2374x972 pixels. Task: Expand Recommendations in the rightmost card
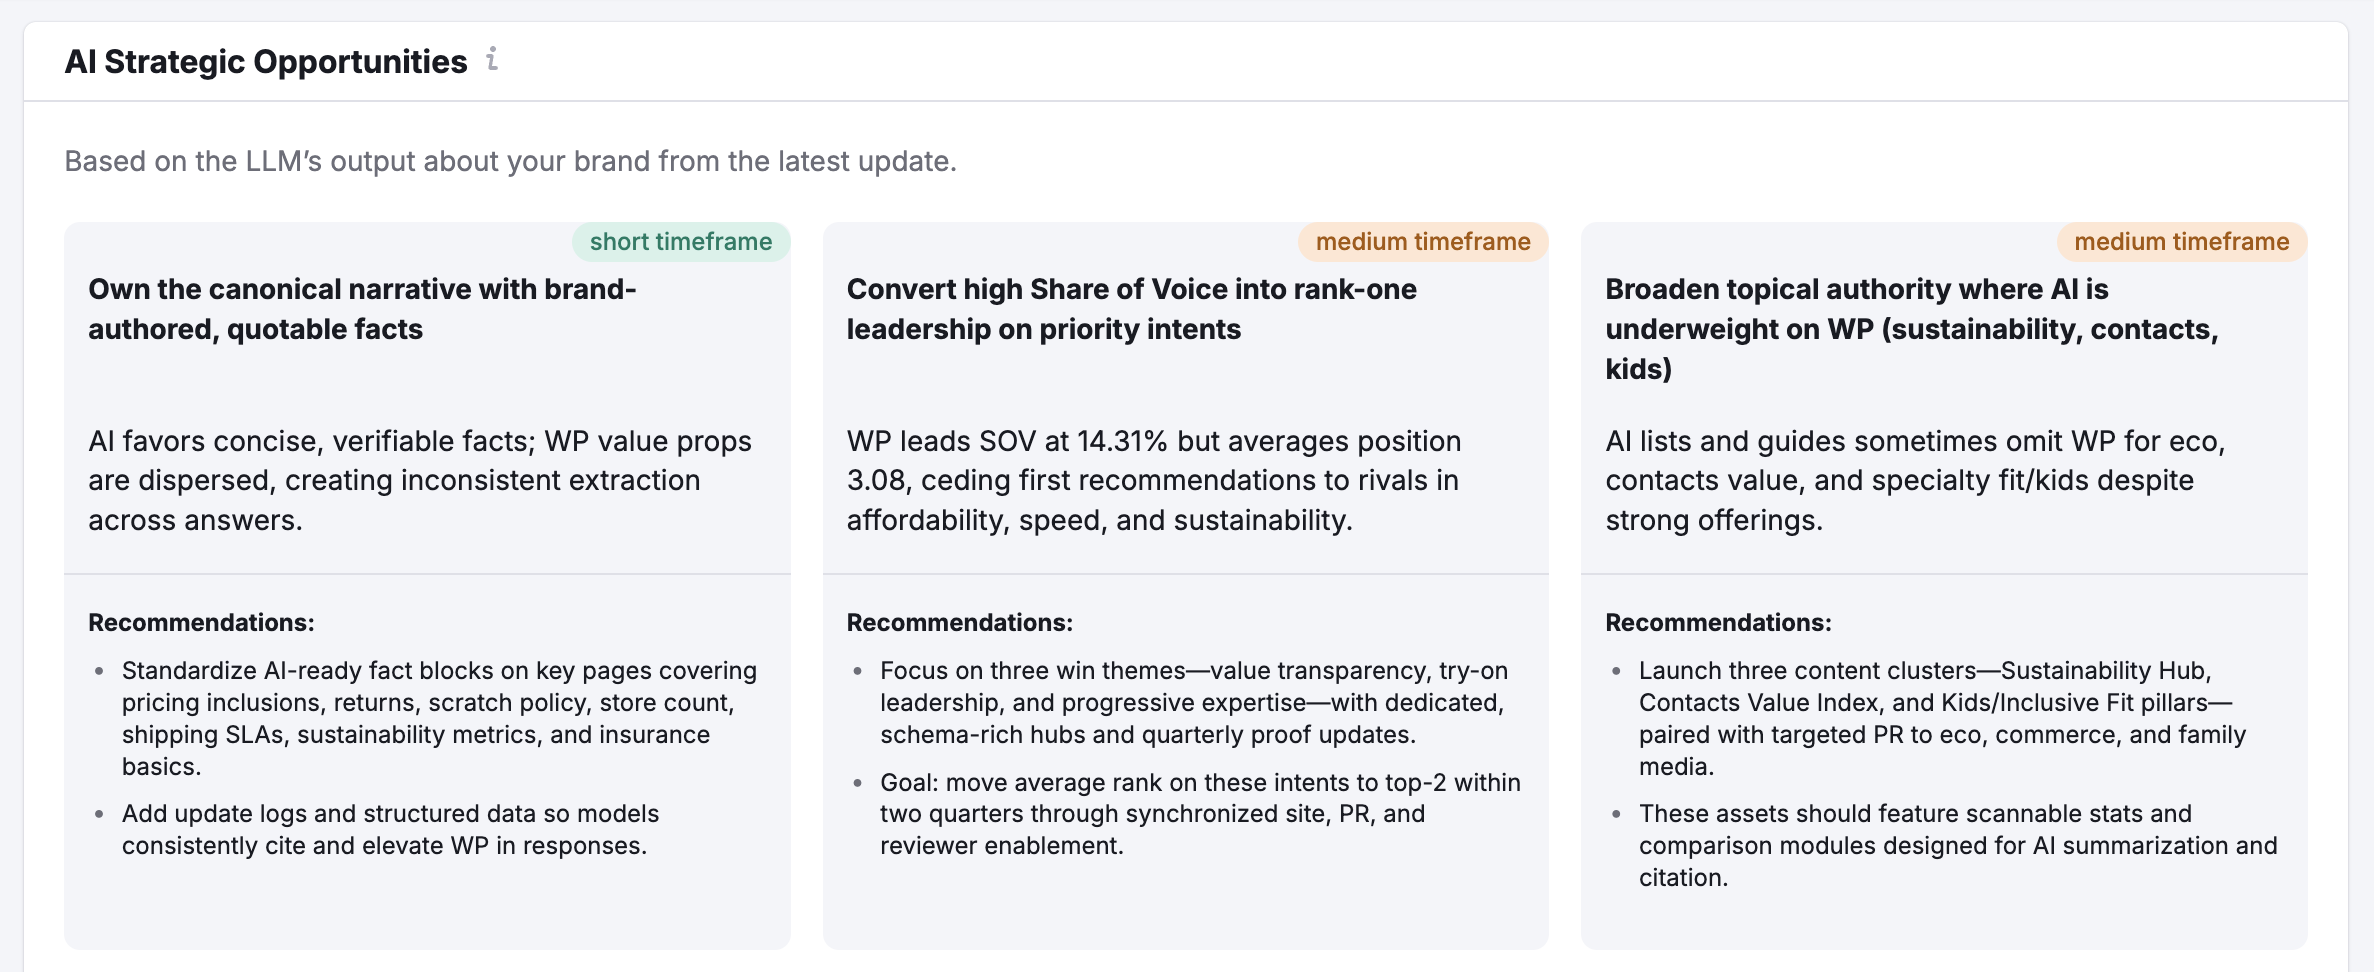(x=1717, y=622)
